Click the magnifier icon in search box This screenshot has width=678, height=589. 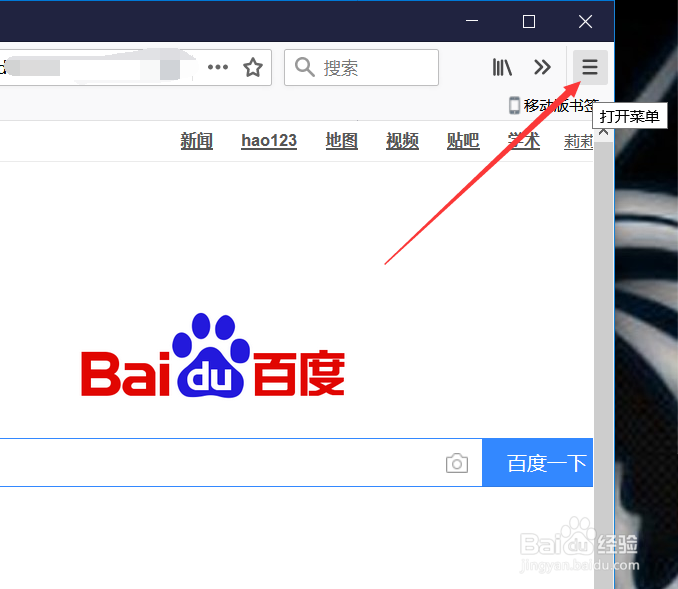(304, 67)
